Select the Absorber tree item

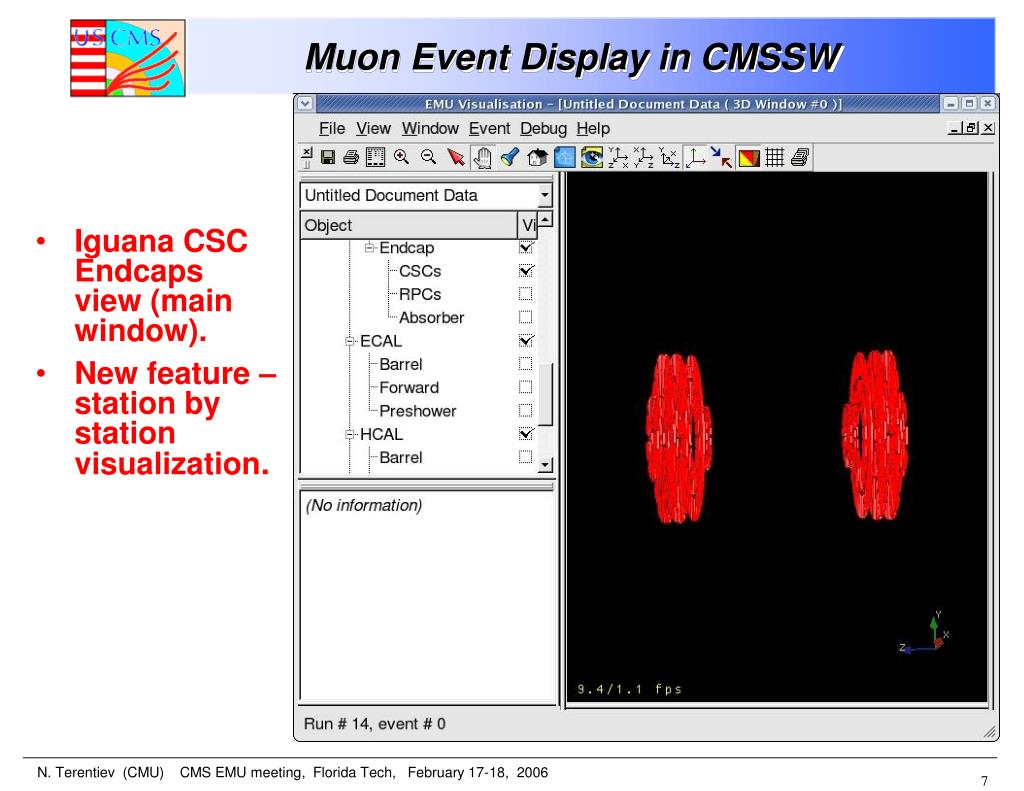pos(431,318)
